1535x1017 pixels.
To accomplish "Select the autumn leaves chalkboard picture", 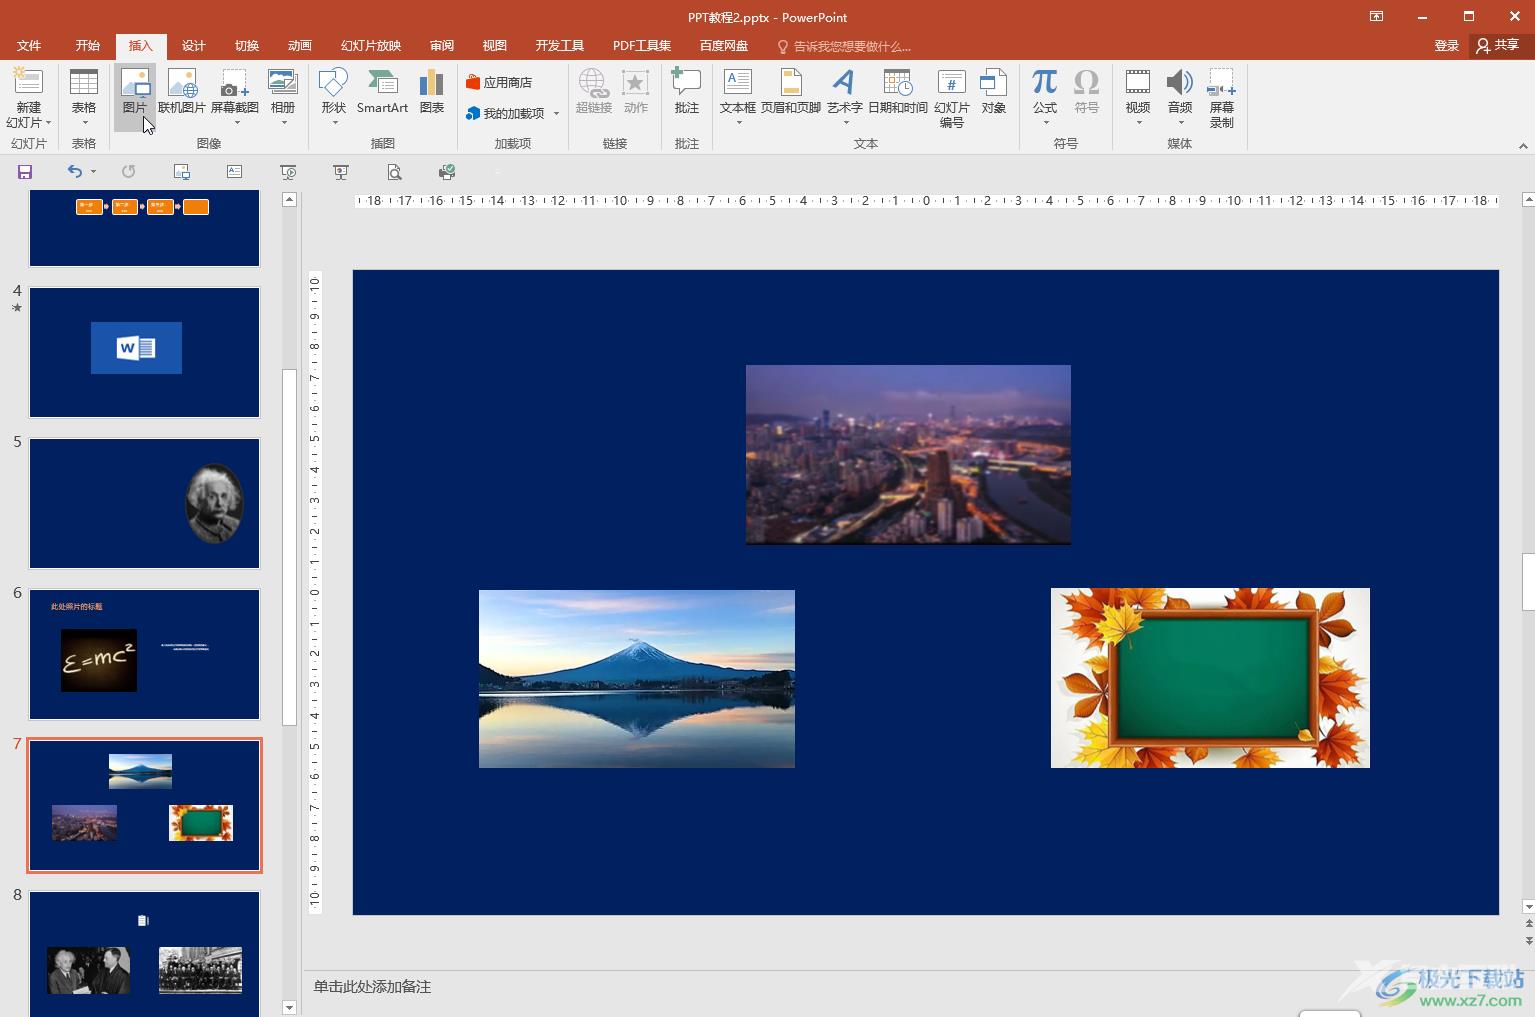I will (1210, 678).
